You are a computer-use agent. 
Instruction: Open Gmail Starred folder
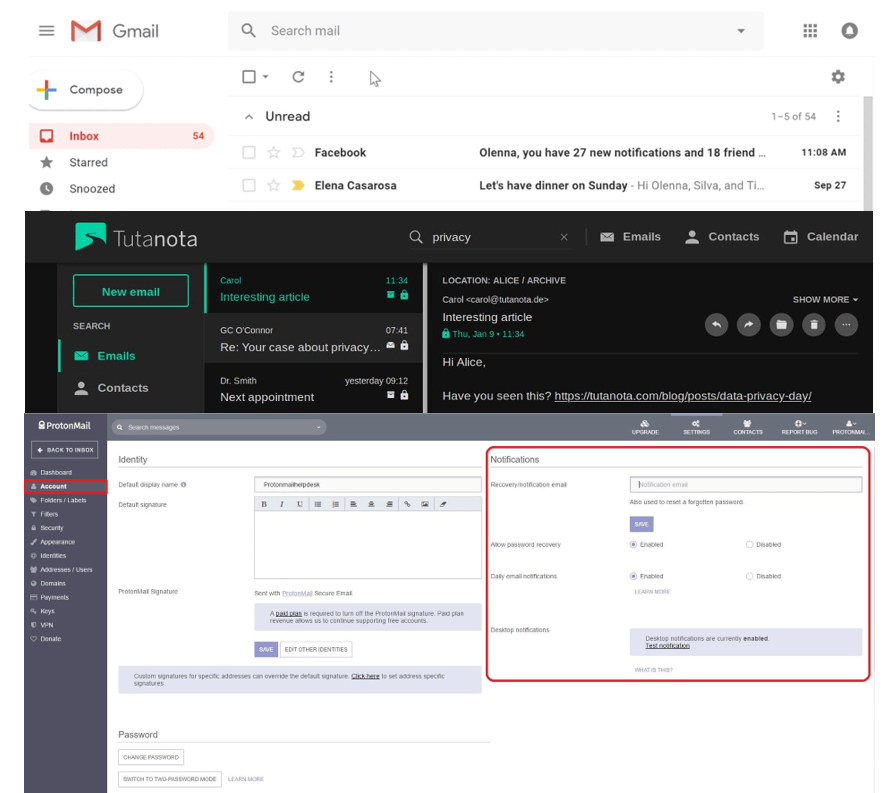tap(88, 163)
